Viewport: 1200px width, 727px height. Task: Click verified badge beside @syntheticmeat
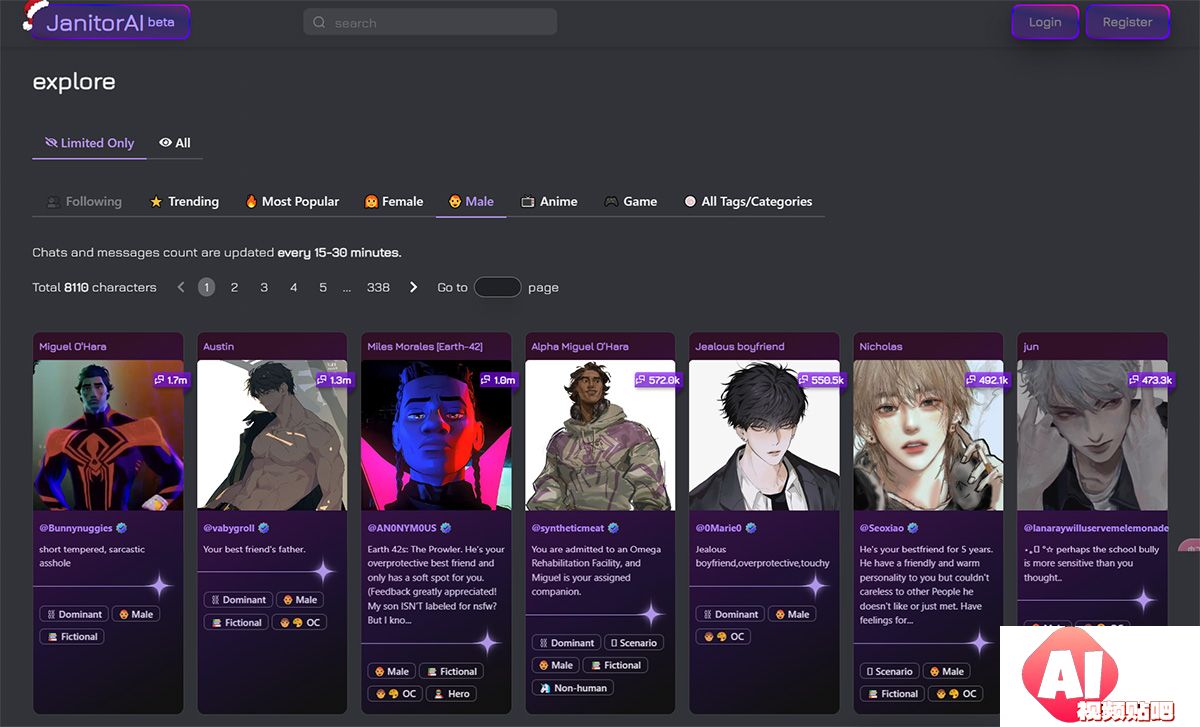click(x=613, y=527)
